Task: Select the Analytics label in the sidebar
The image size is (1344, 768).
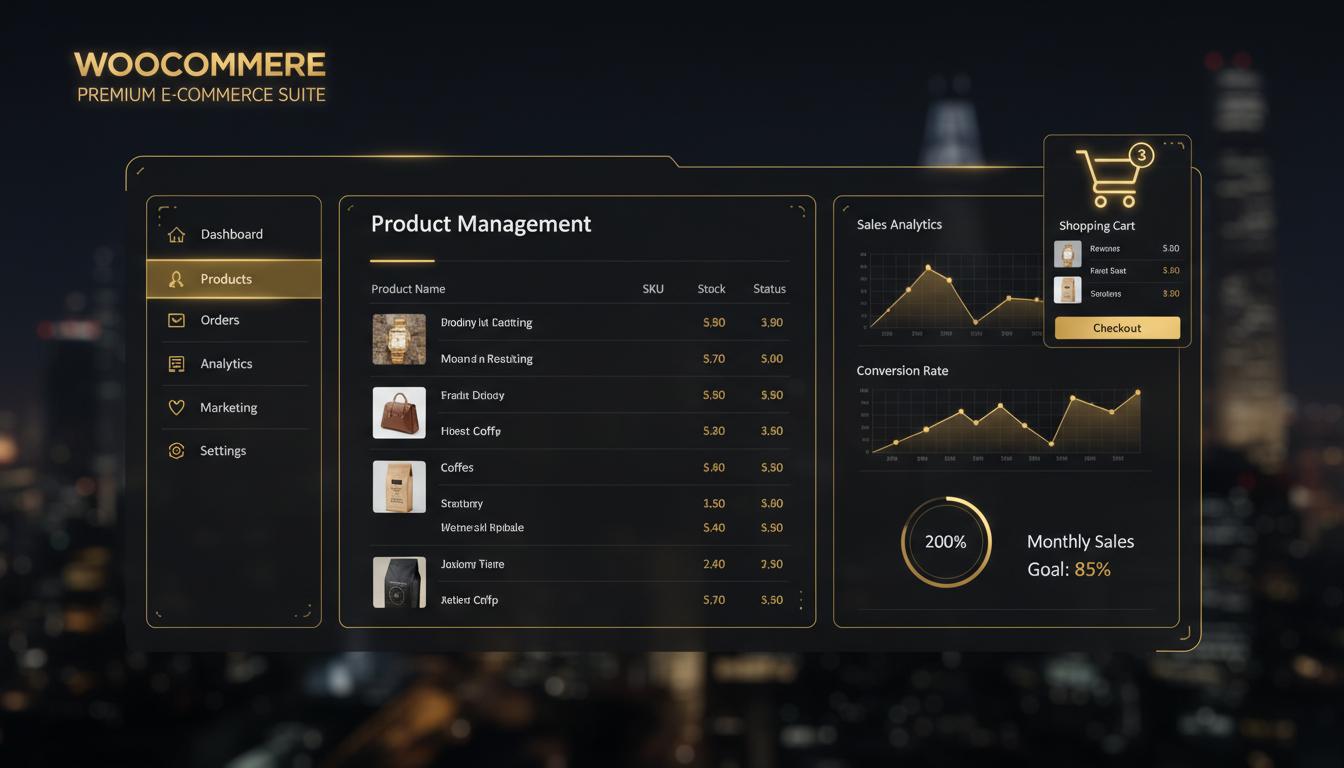Action: tap(226, 364)
